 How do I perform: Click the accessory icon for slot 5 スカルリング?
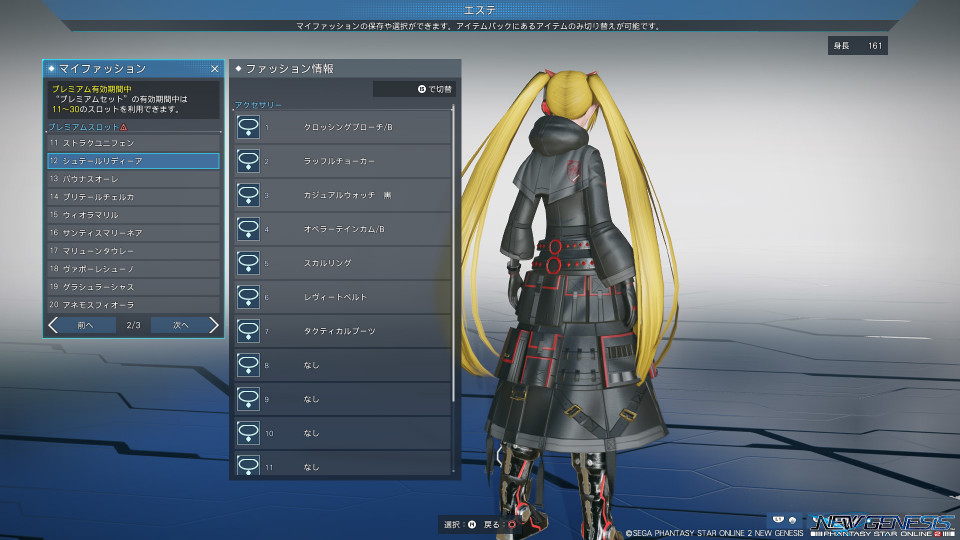pos(248,263)
